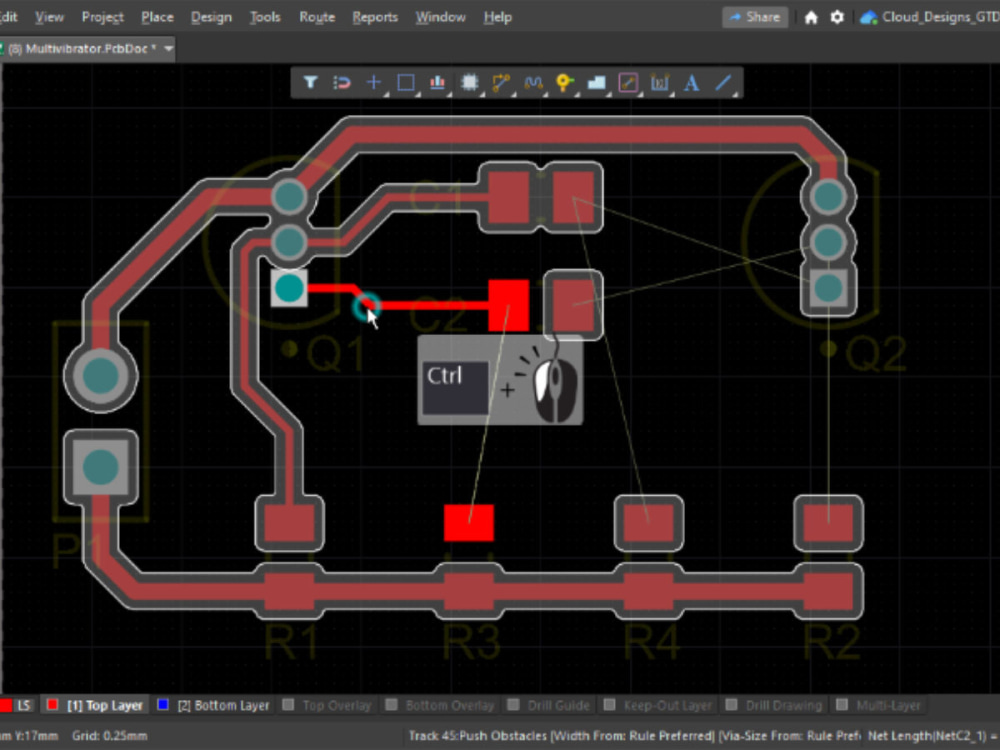Click the round pad of P1
1000x750 pixels.
101,376
